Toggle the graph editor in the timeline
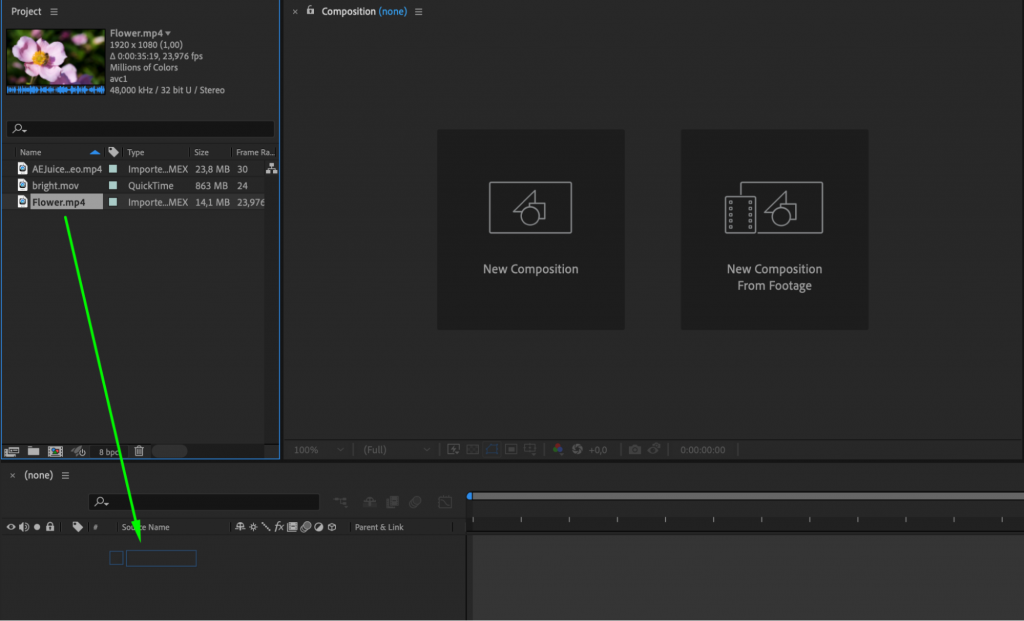Viewport: 1024px width, 621px height. click(443, 502)
